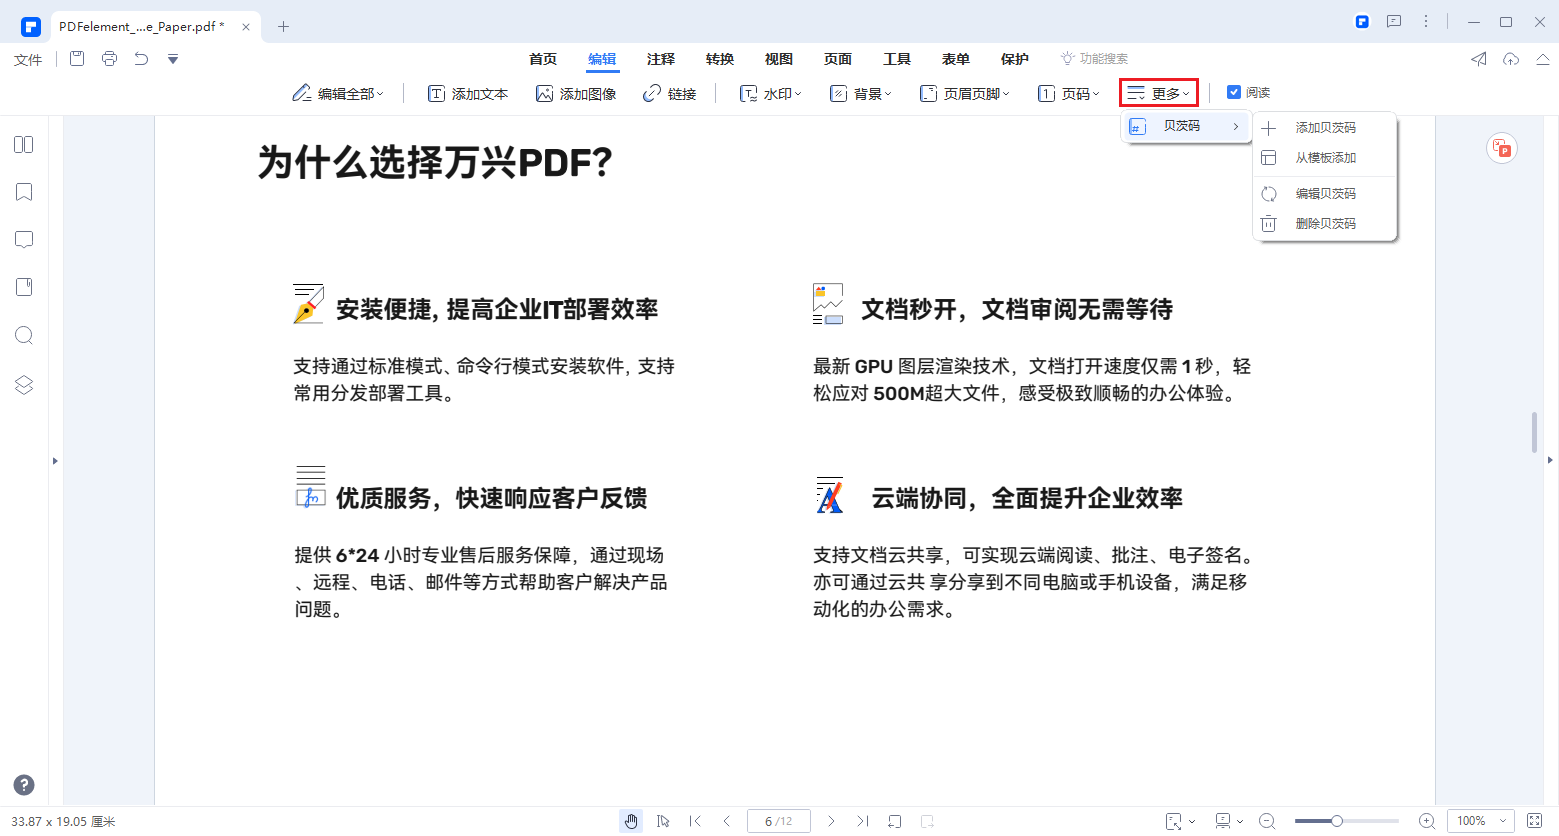
Task: Open the bookmarks panel in the sidebar
Action: click(x=23, y=191)
